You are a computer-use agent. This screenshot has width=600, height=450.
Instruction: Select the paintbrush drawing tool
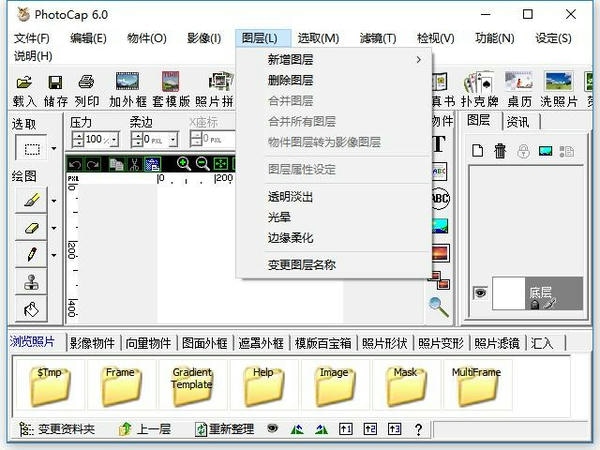point(31,200)
